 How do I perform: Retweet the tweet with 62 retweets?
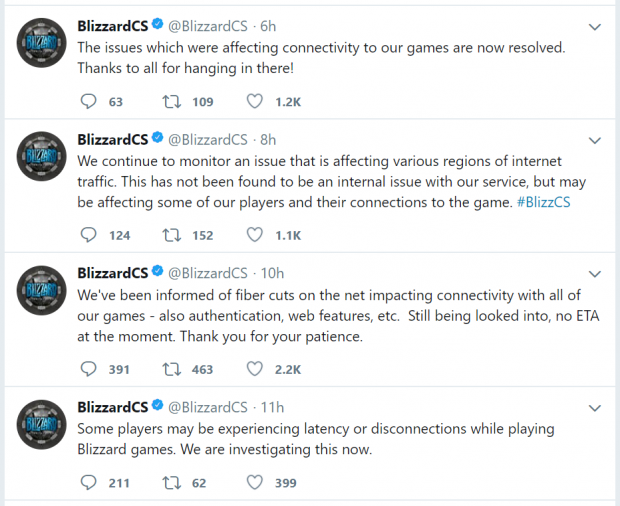173,483
